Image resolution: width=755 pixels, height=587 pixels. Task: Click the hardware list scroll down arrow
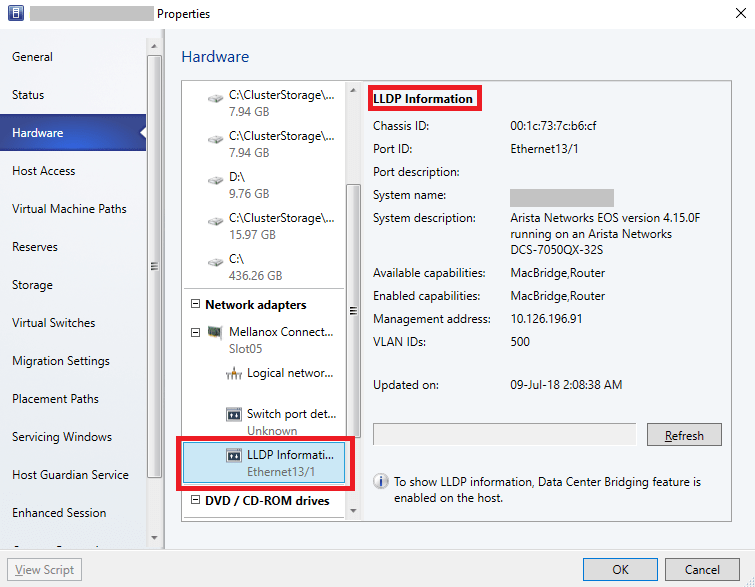[x=352, y=511]
